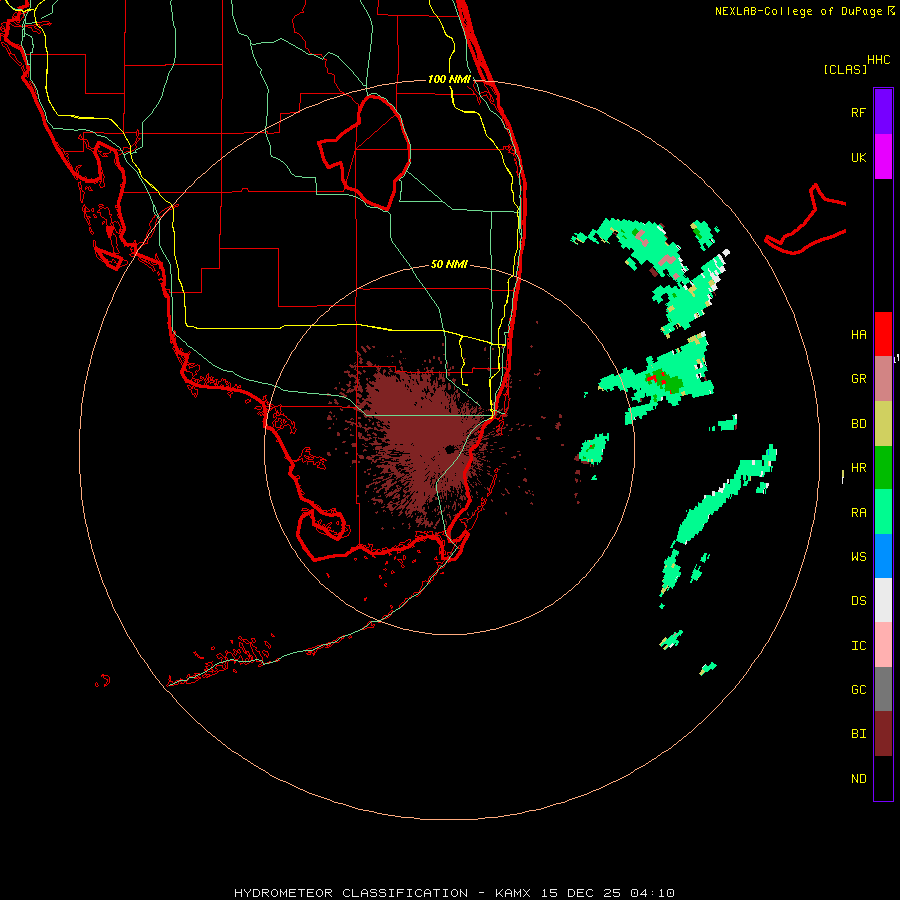Select the yellow BD legend color swatch
The height and width of the screenshot is (900, 900).
883,424
